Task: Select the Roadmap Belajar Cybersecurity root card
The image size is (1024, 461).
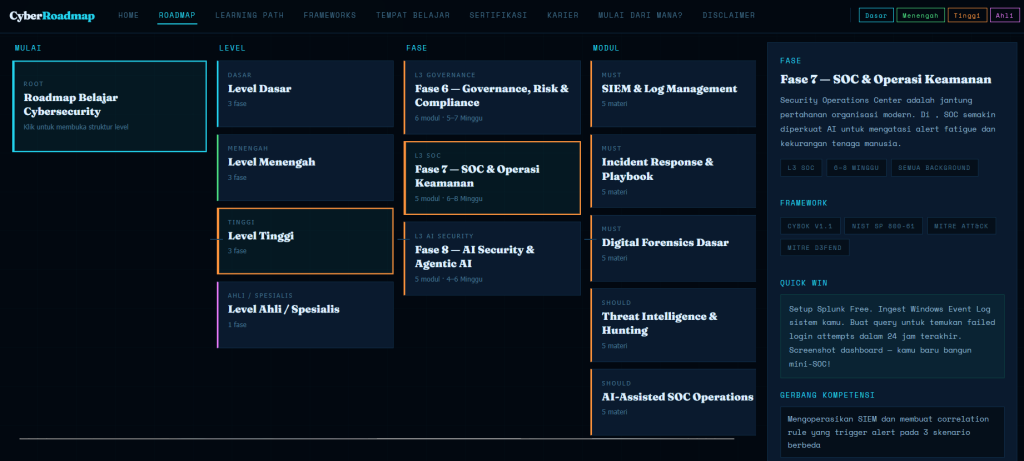Action: 110,106
